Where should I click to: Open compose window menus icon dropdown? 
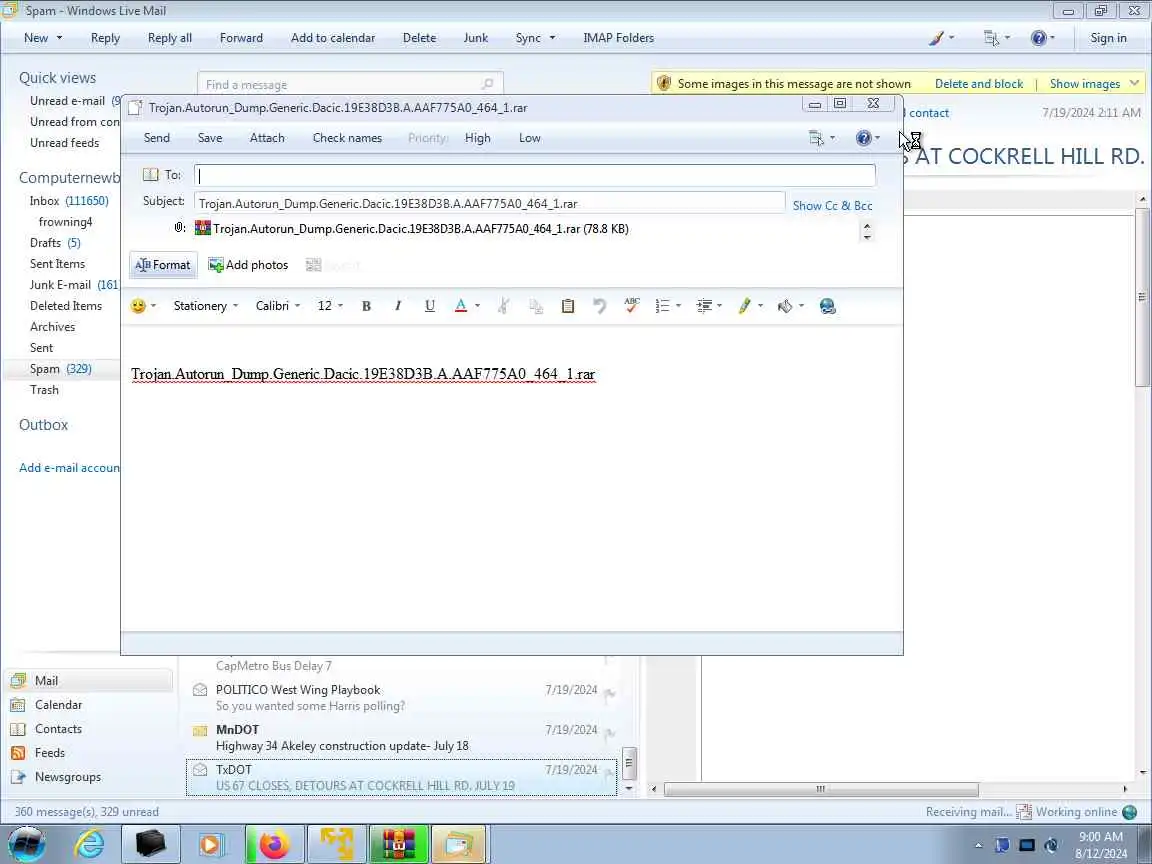tap(821, 137)
